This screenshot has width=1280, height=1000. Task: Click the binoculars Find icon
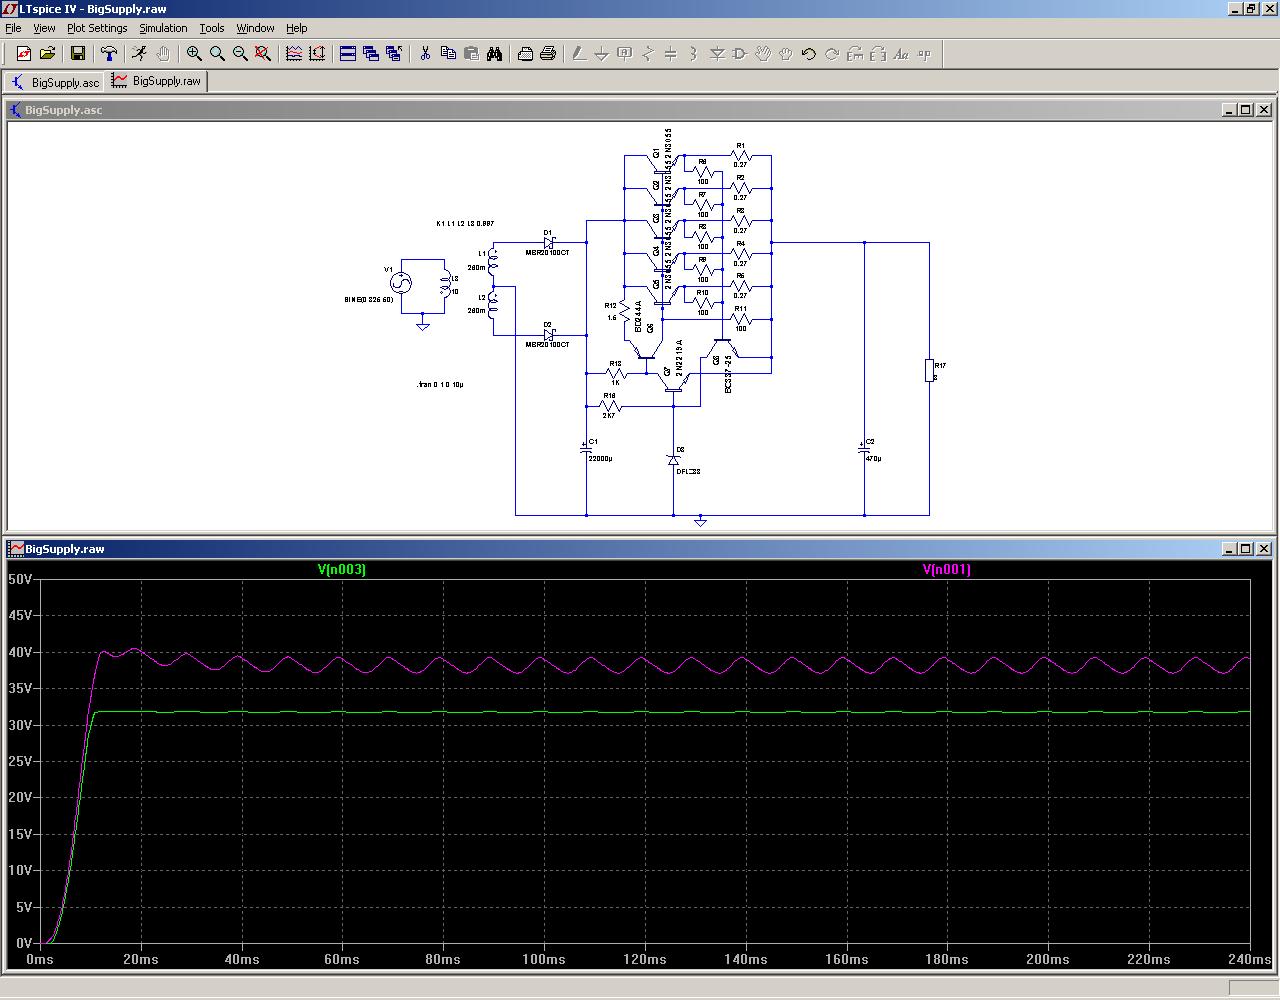point(494,54)
